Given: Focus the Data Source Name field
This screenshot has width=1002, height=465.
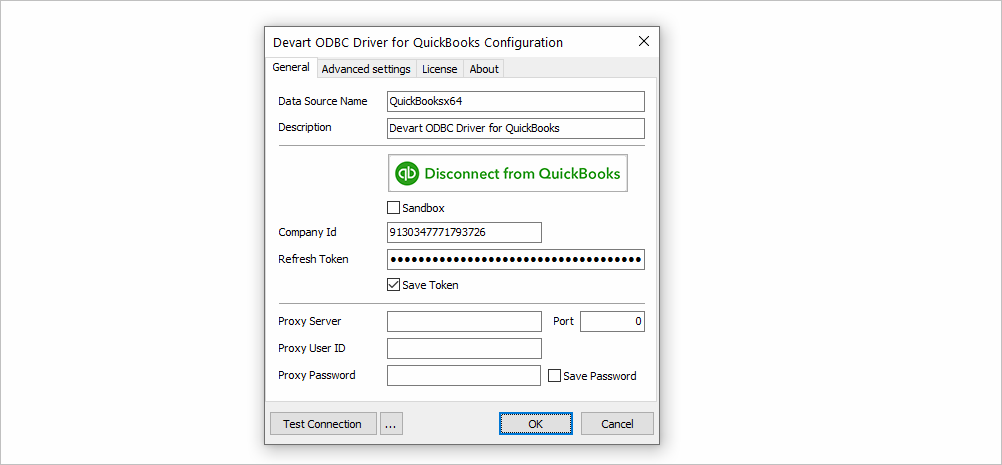Looking at the screenshot, I should (x=516, y=102).
